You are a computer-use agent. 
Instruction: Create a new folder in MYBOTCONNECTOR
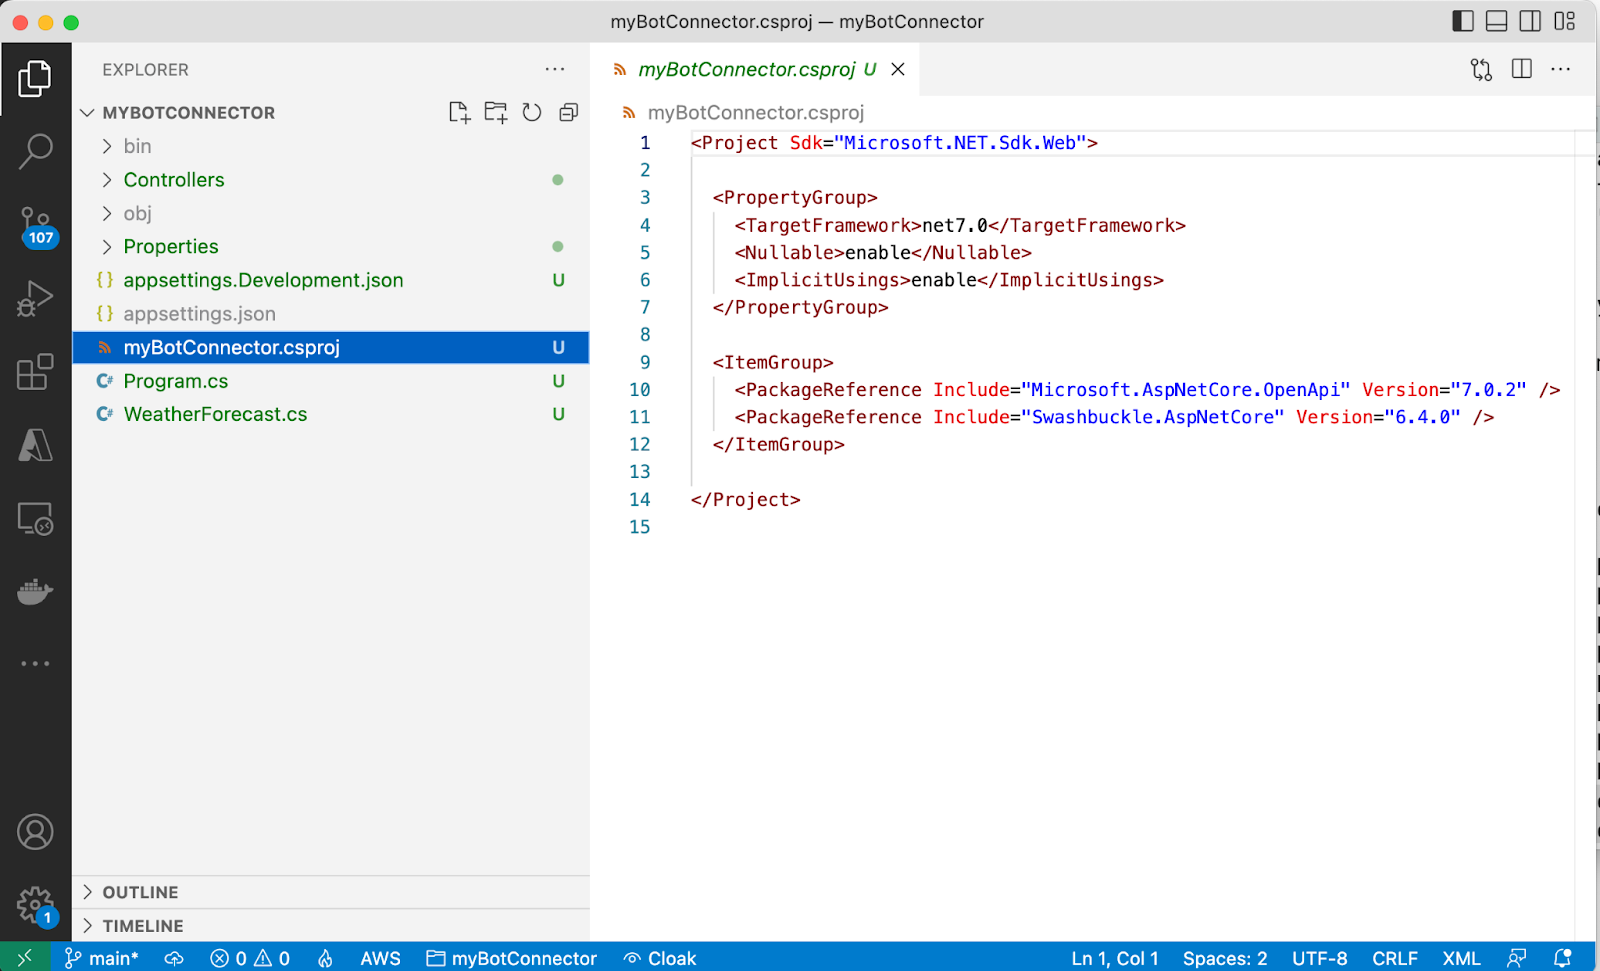pyautogui.click(x=495, y=112)
